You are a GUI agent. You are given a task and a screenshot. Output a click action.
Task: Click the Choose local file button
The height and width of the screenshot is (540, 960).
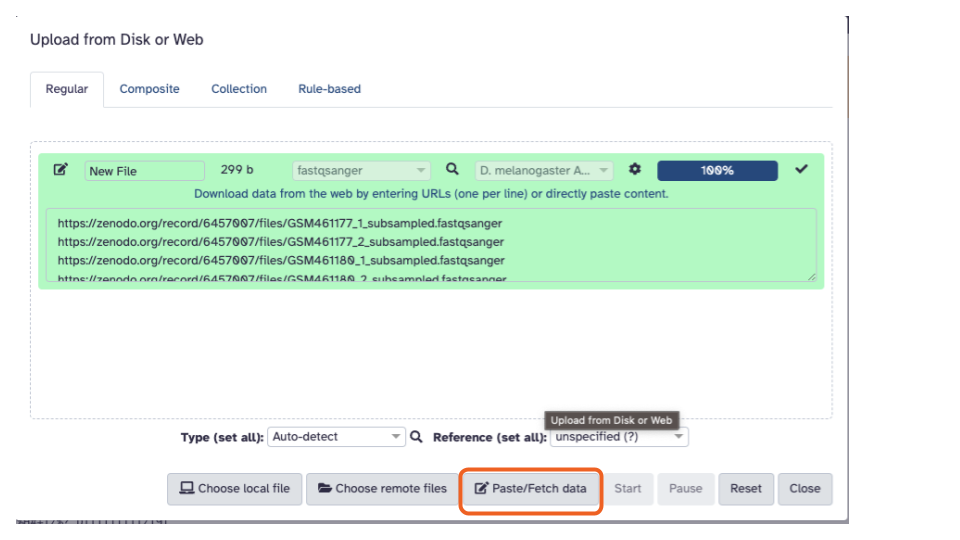(x=234, y=489)
